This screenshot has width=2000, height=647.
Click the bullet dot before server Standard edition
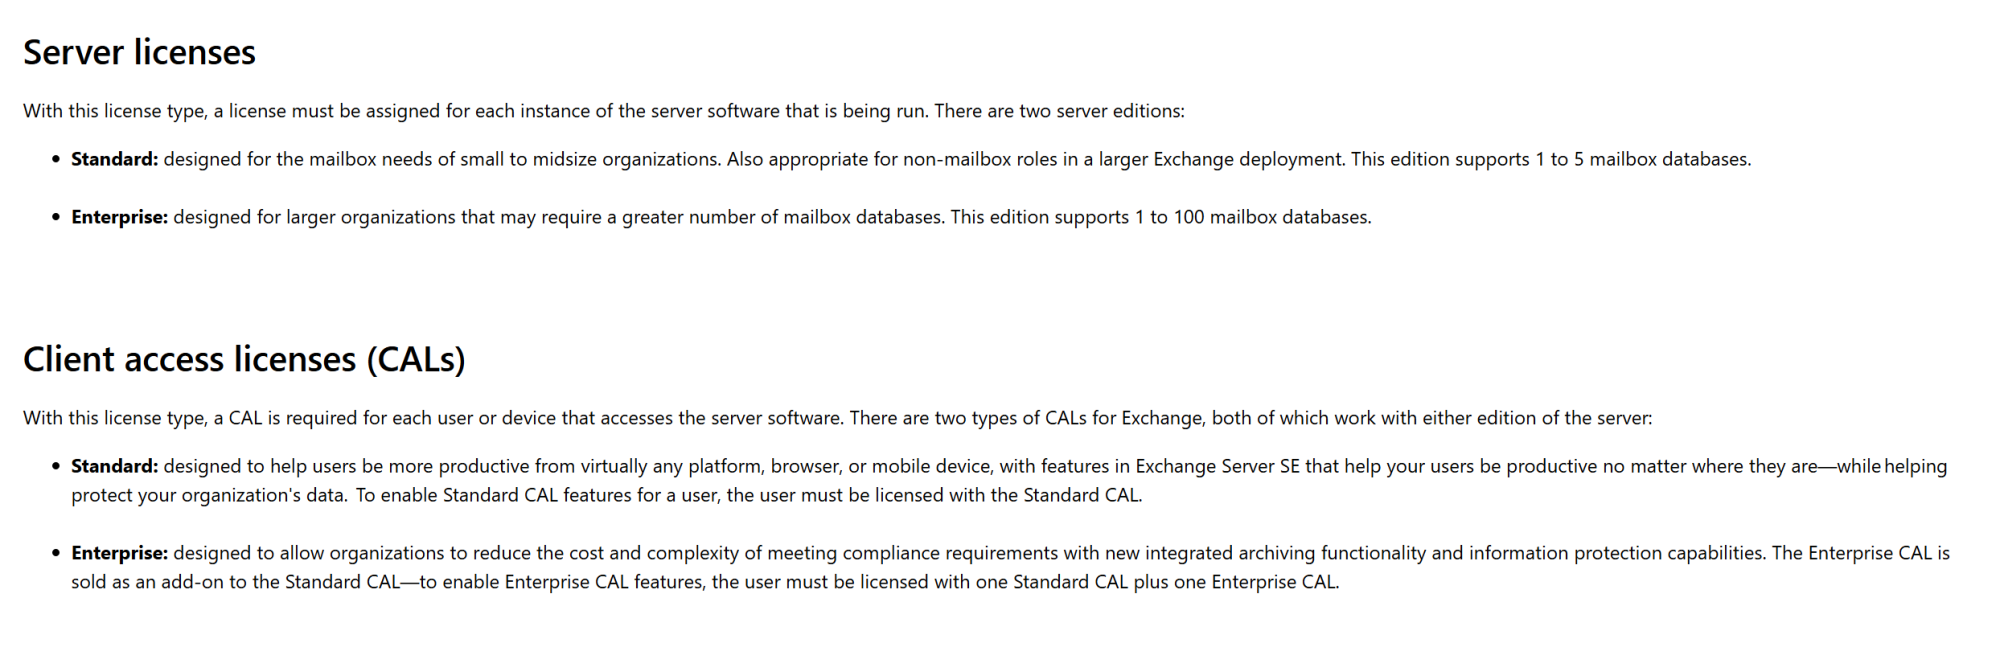pyautogui.click(x=56, y=159)
